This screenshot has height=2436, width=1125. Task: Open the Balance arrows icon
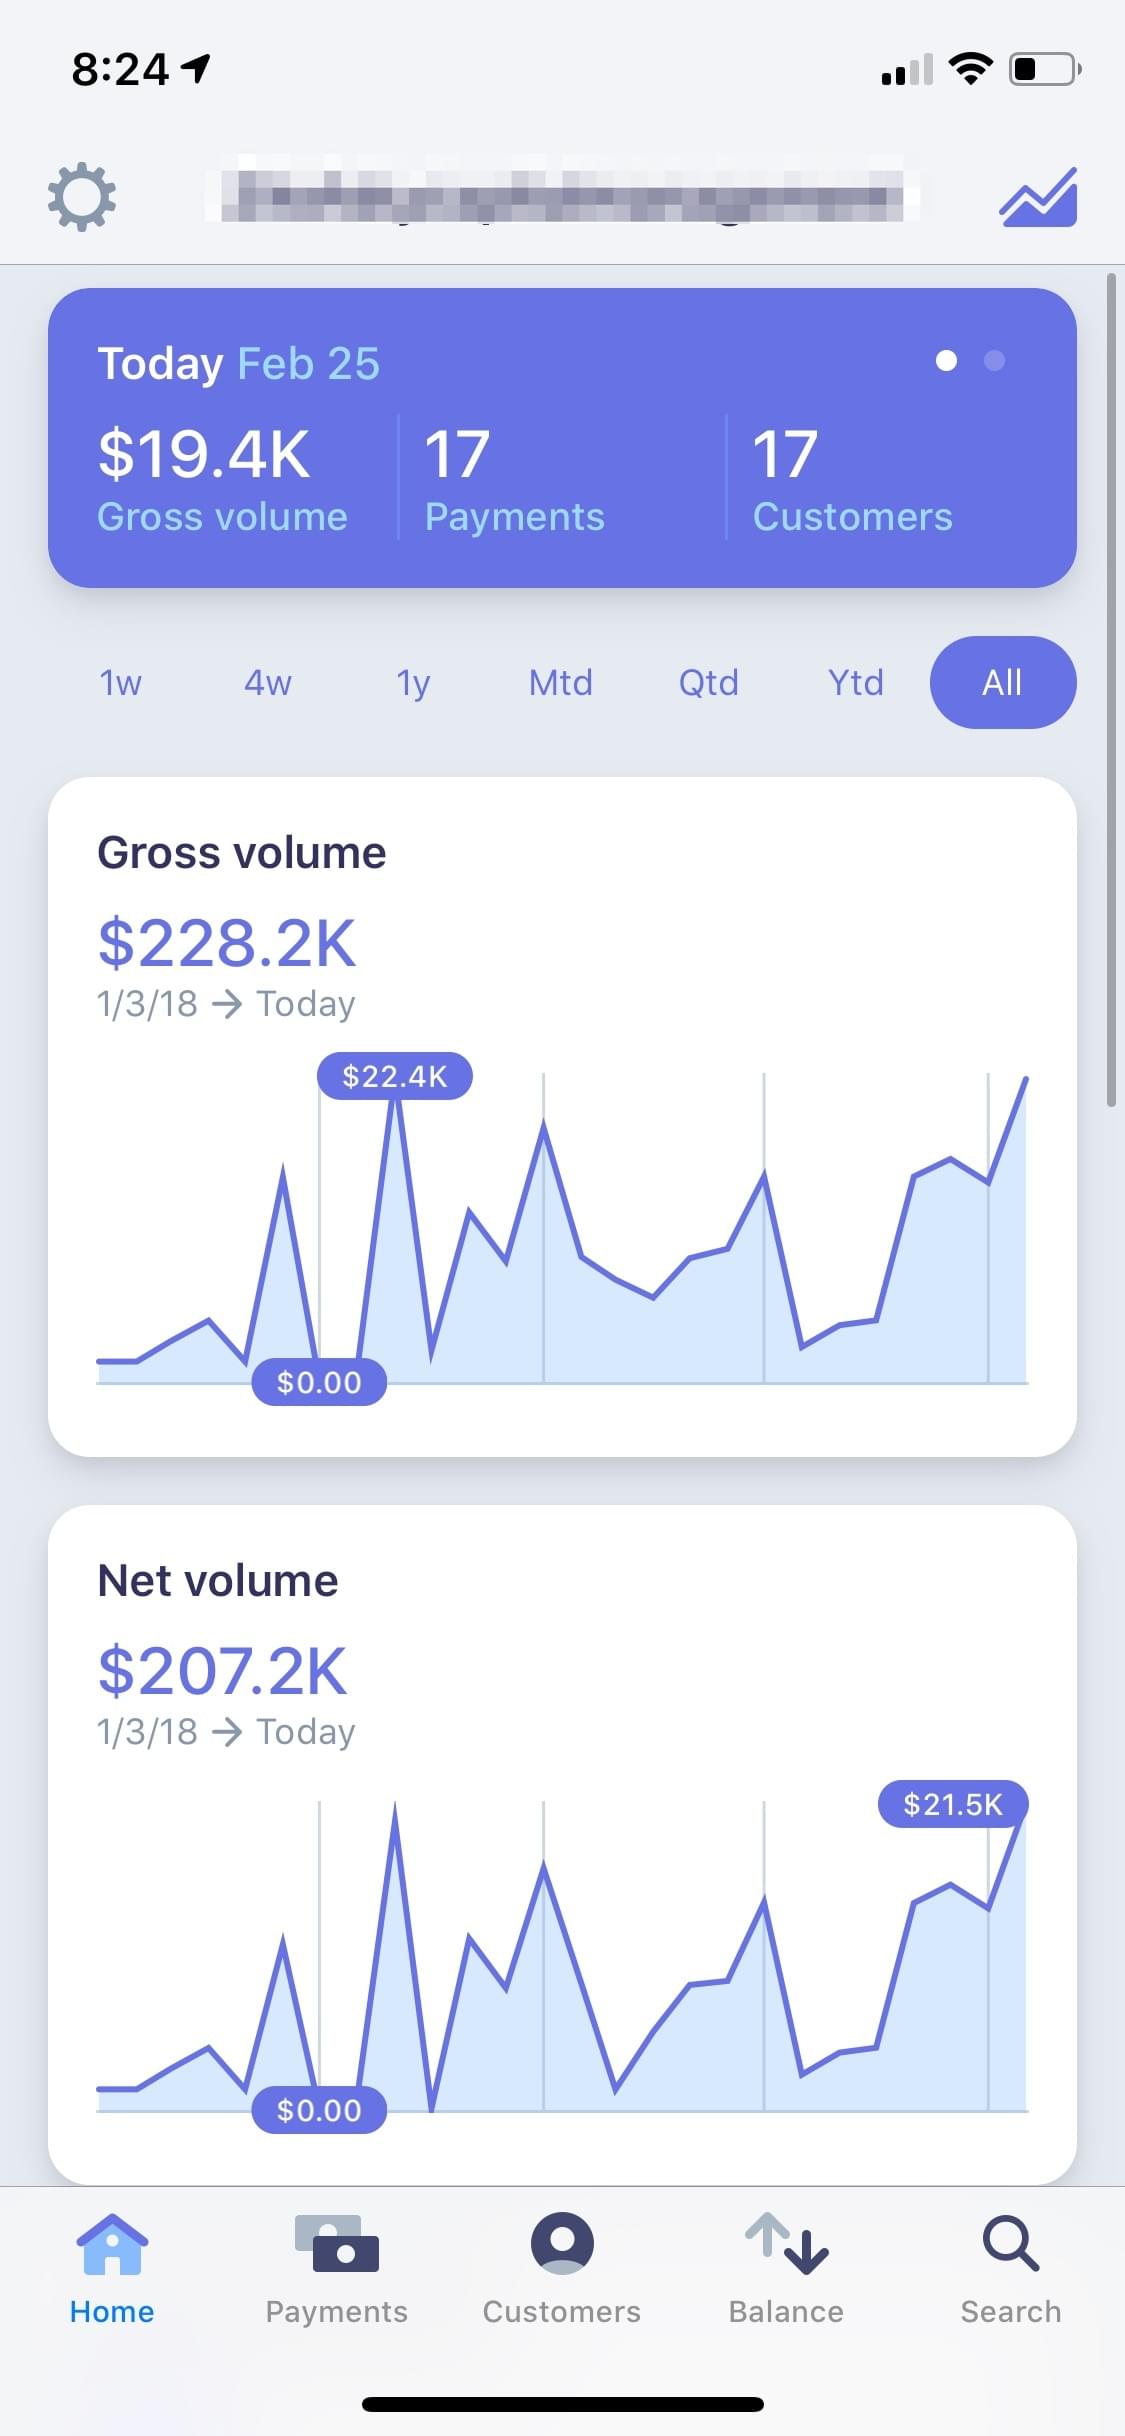click(x=787, y=2245)
